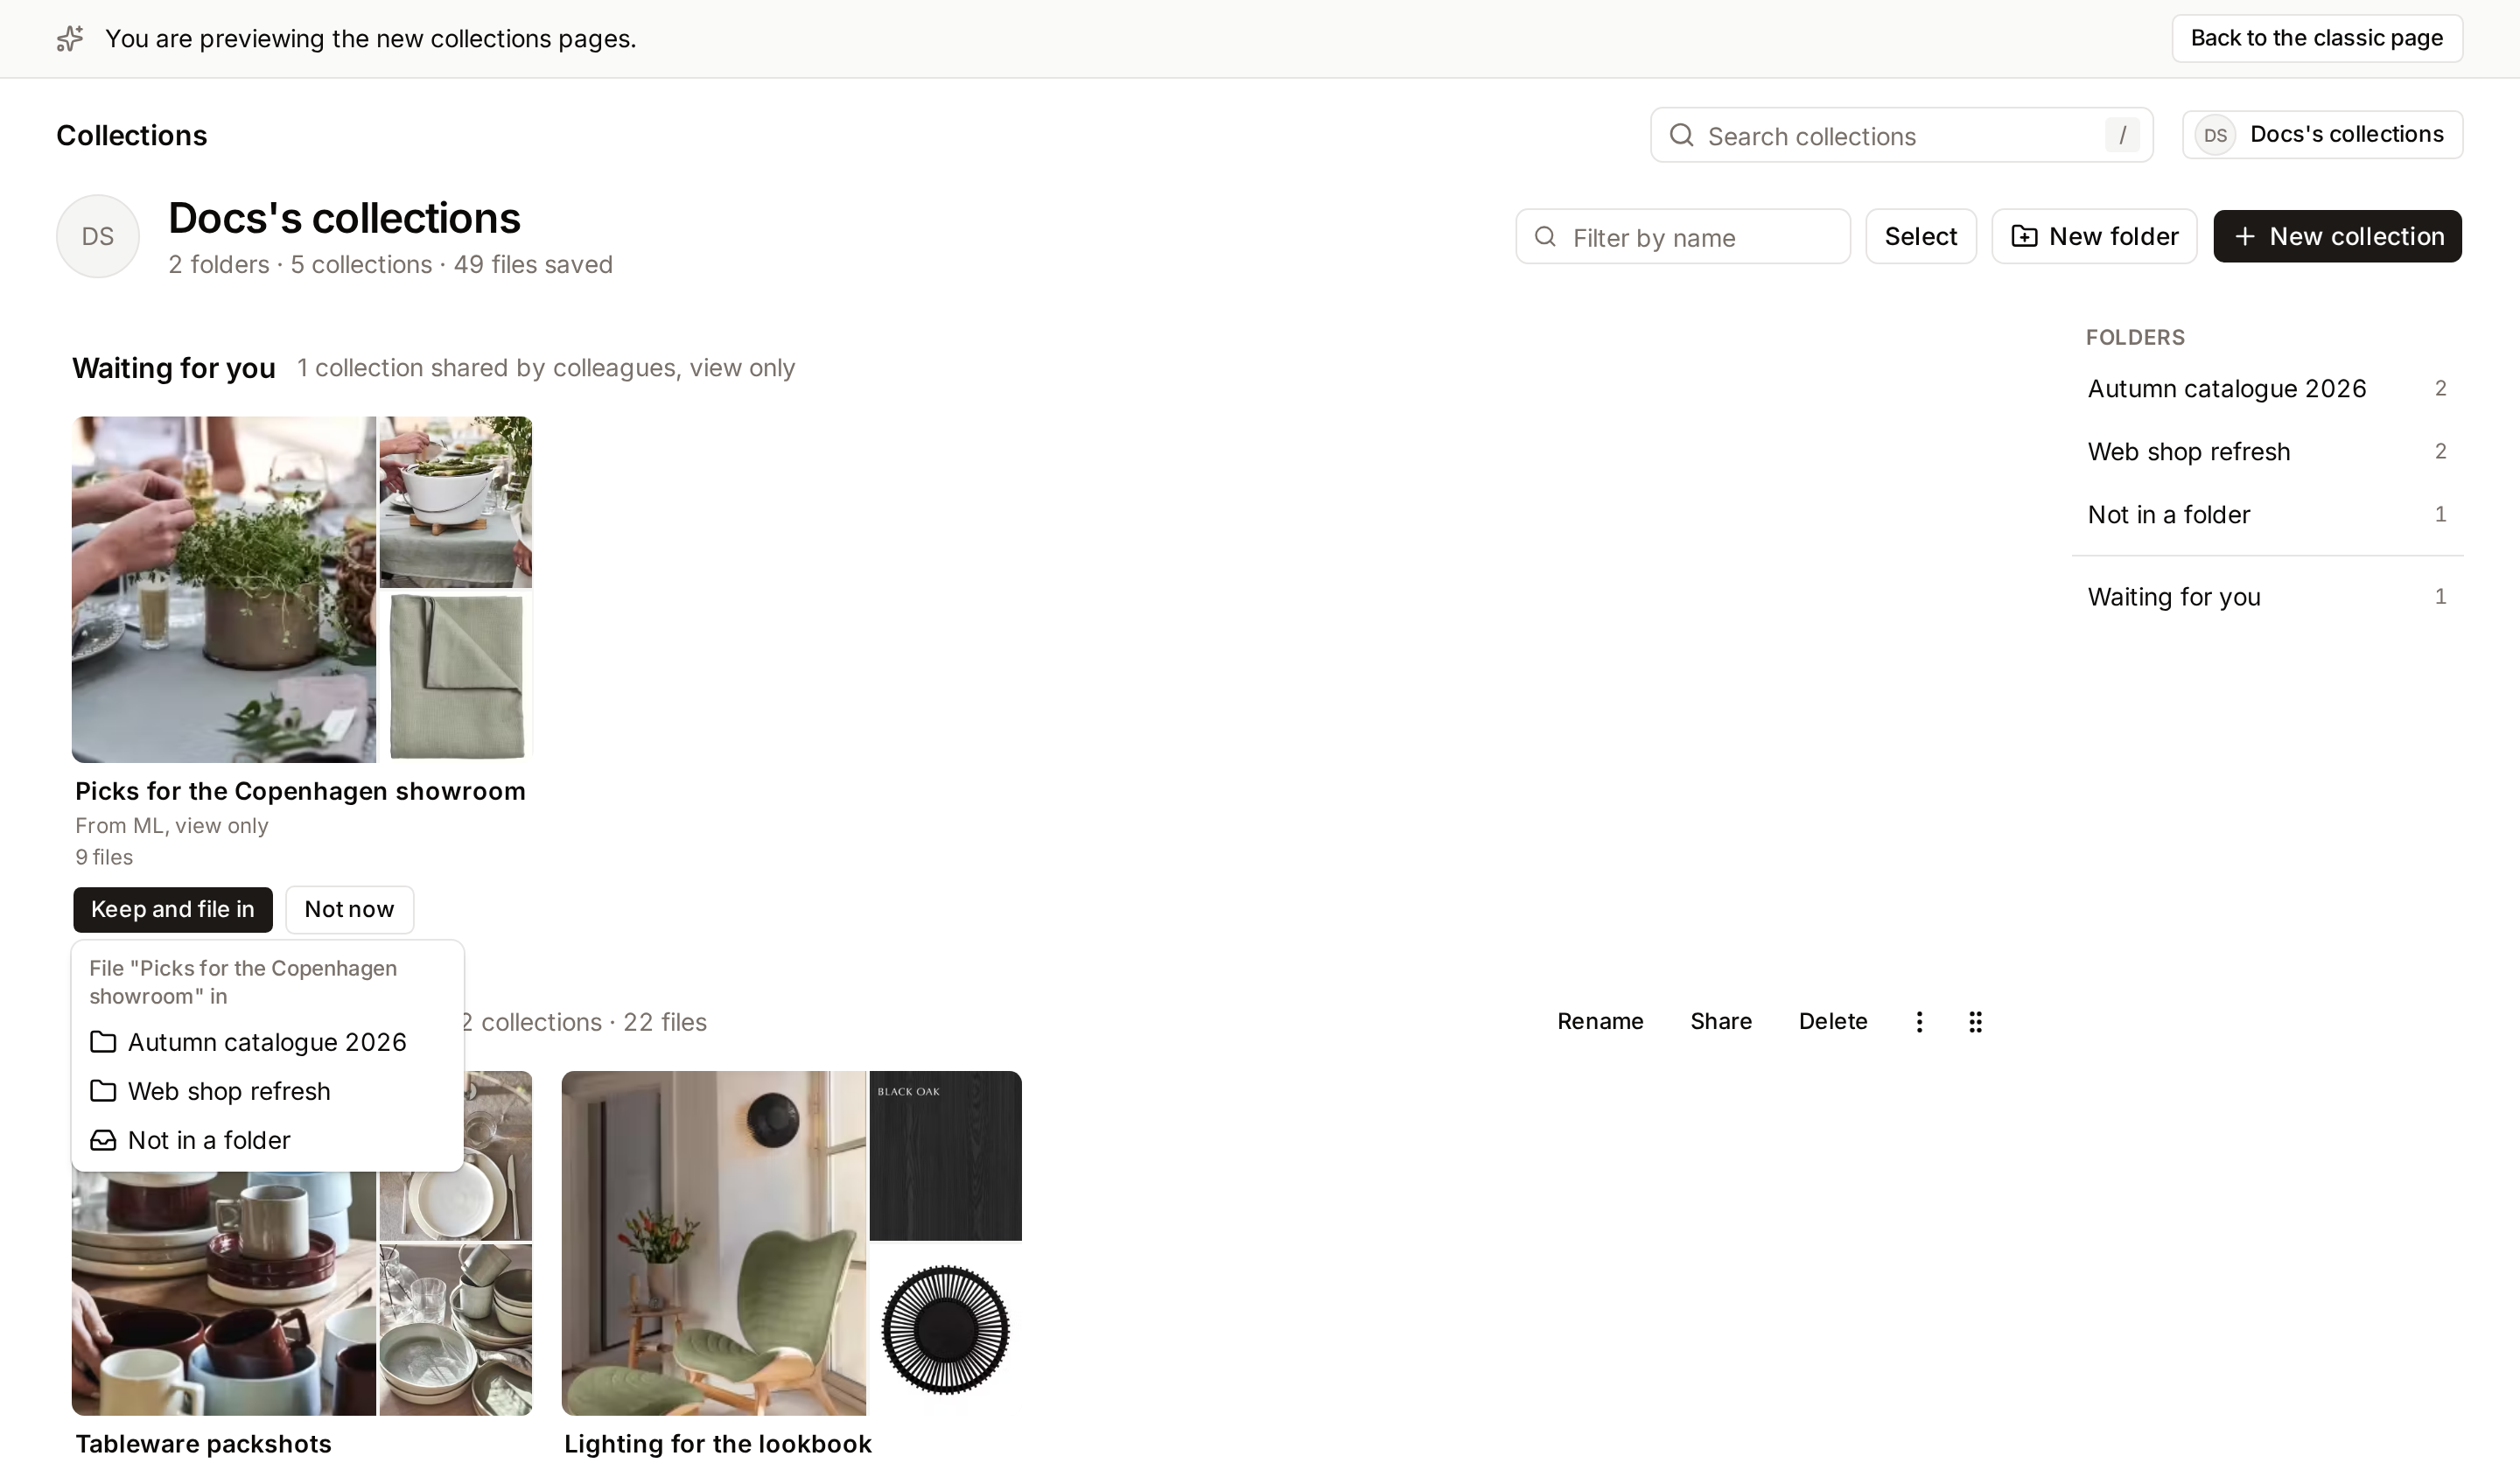The image size is (2520, 1463).
Task: Choose Not in a folder in the file-in menu
Action: [267, 1140]
